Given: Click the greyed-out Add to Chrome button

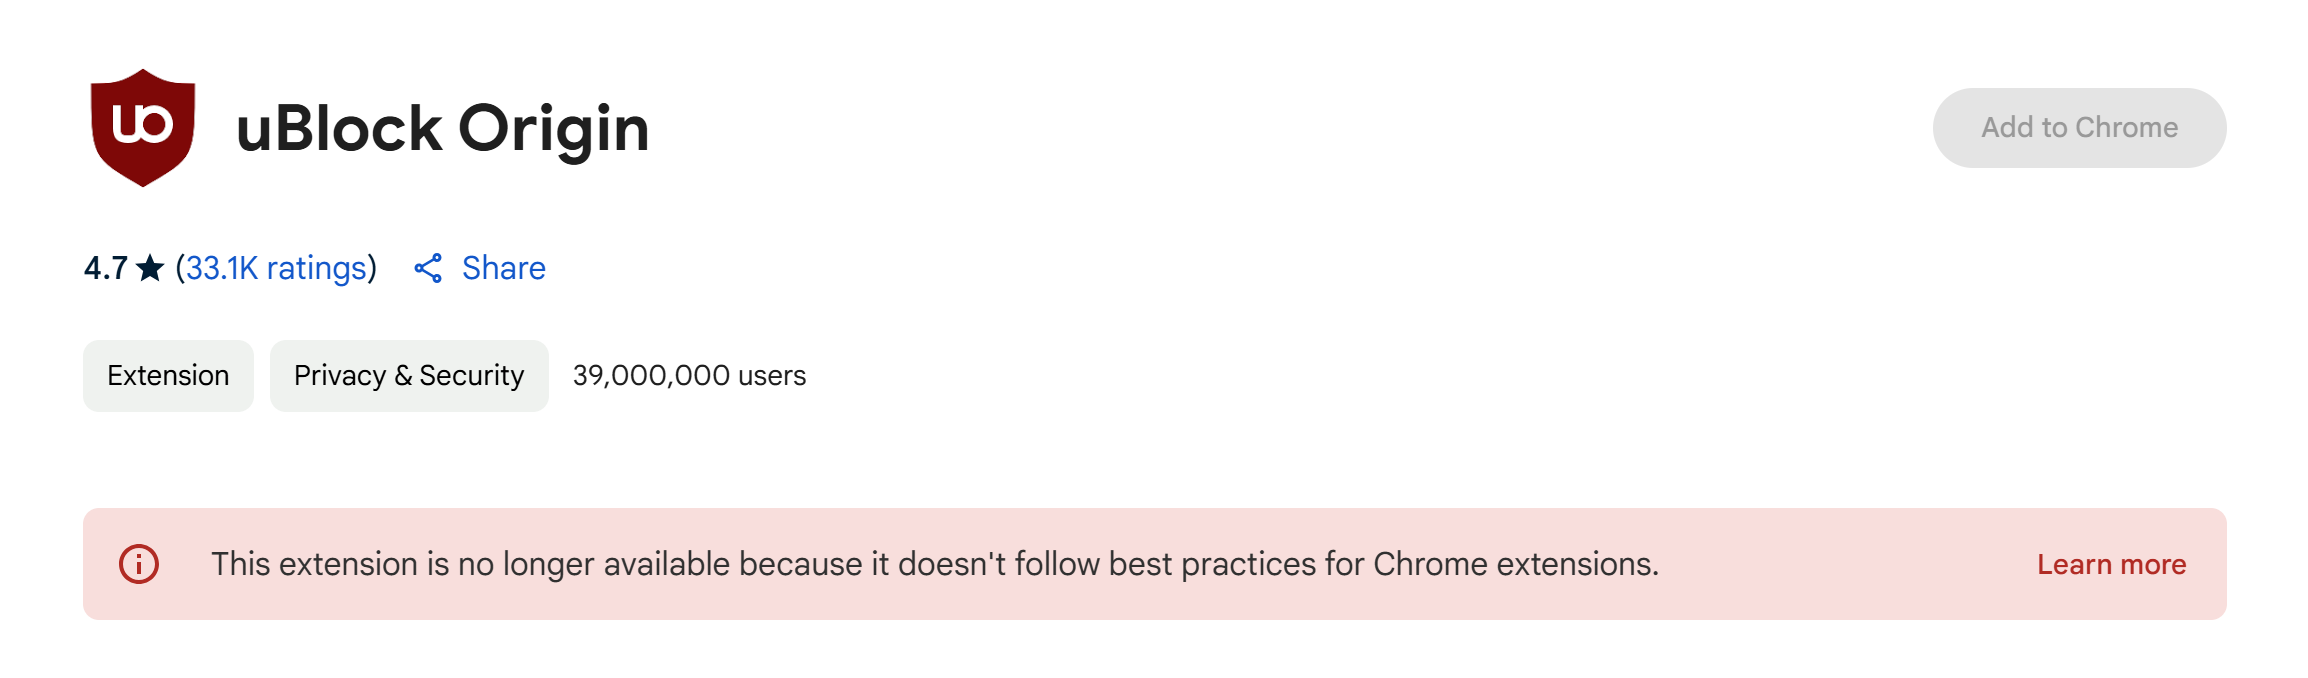Looking at the screenshot, I should coord(2079,128).
